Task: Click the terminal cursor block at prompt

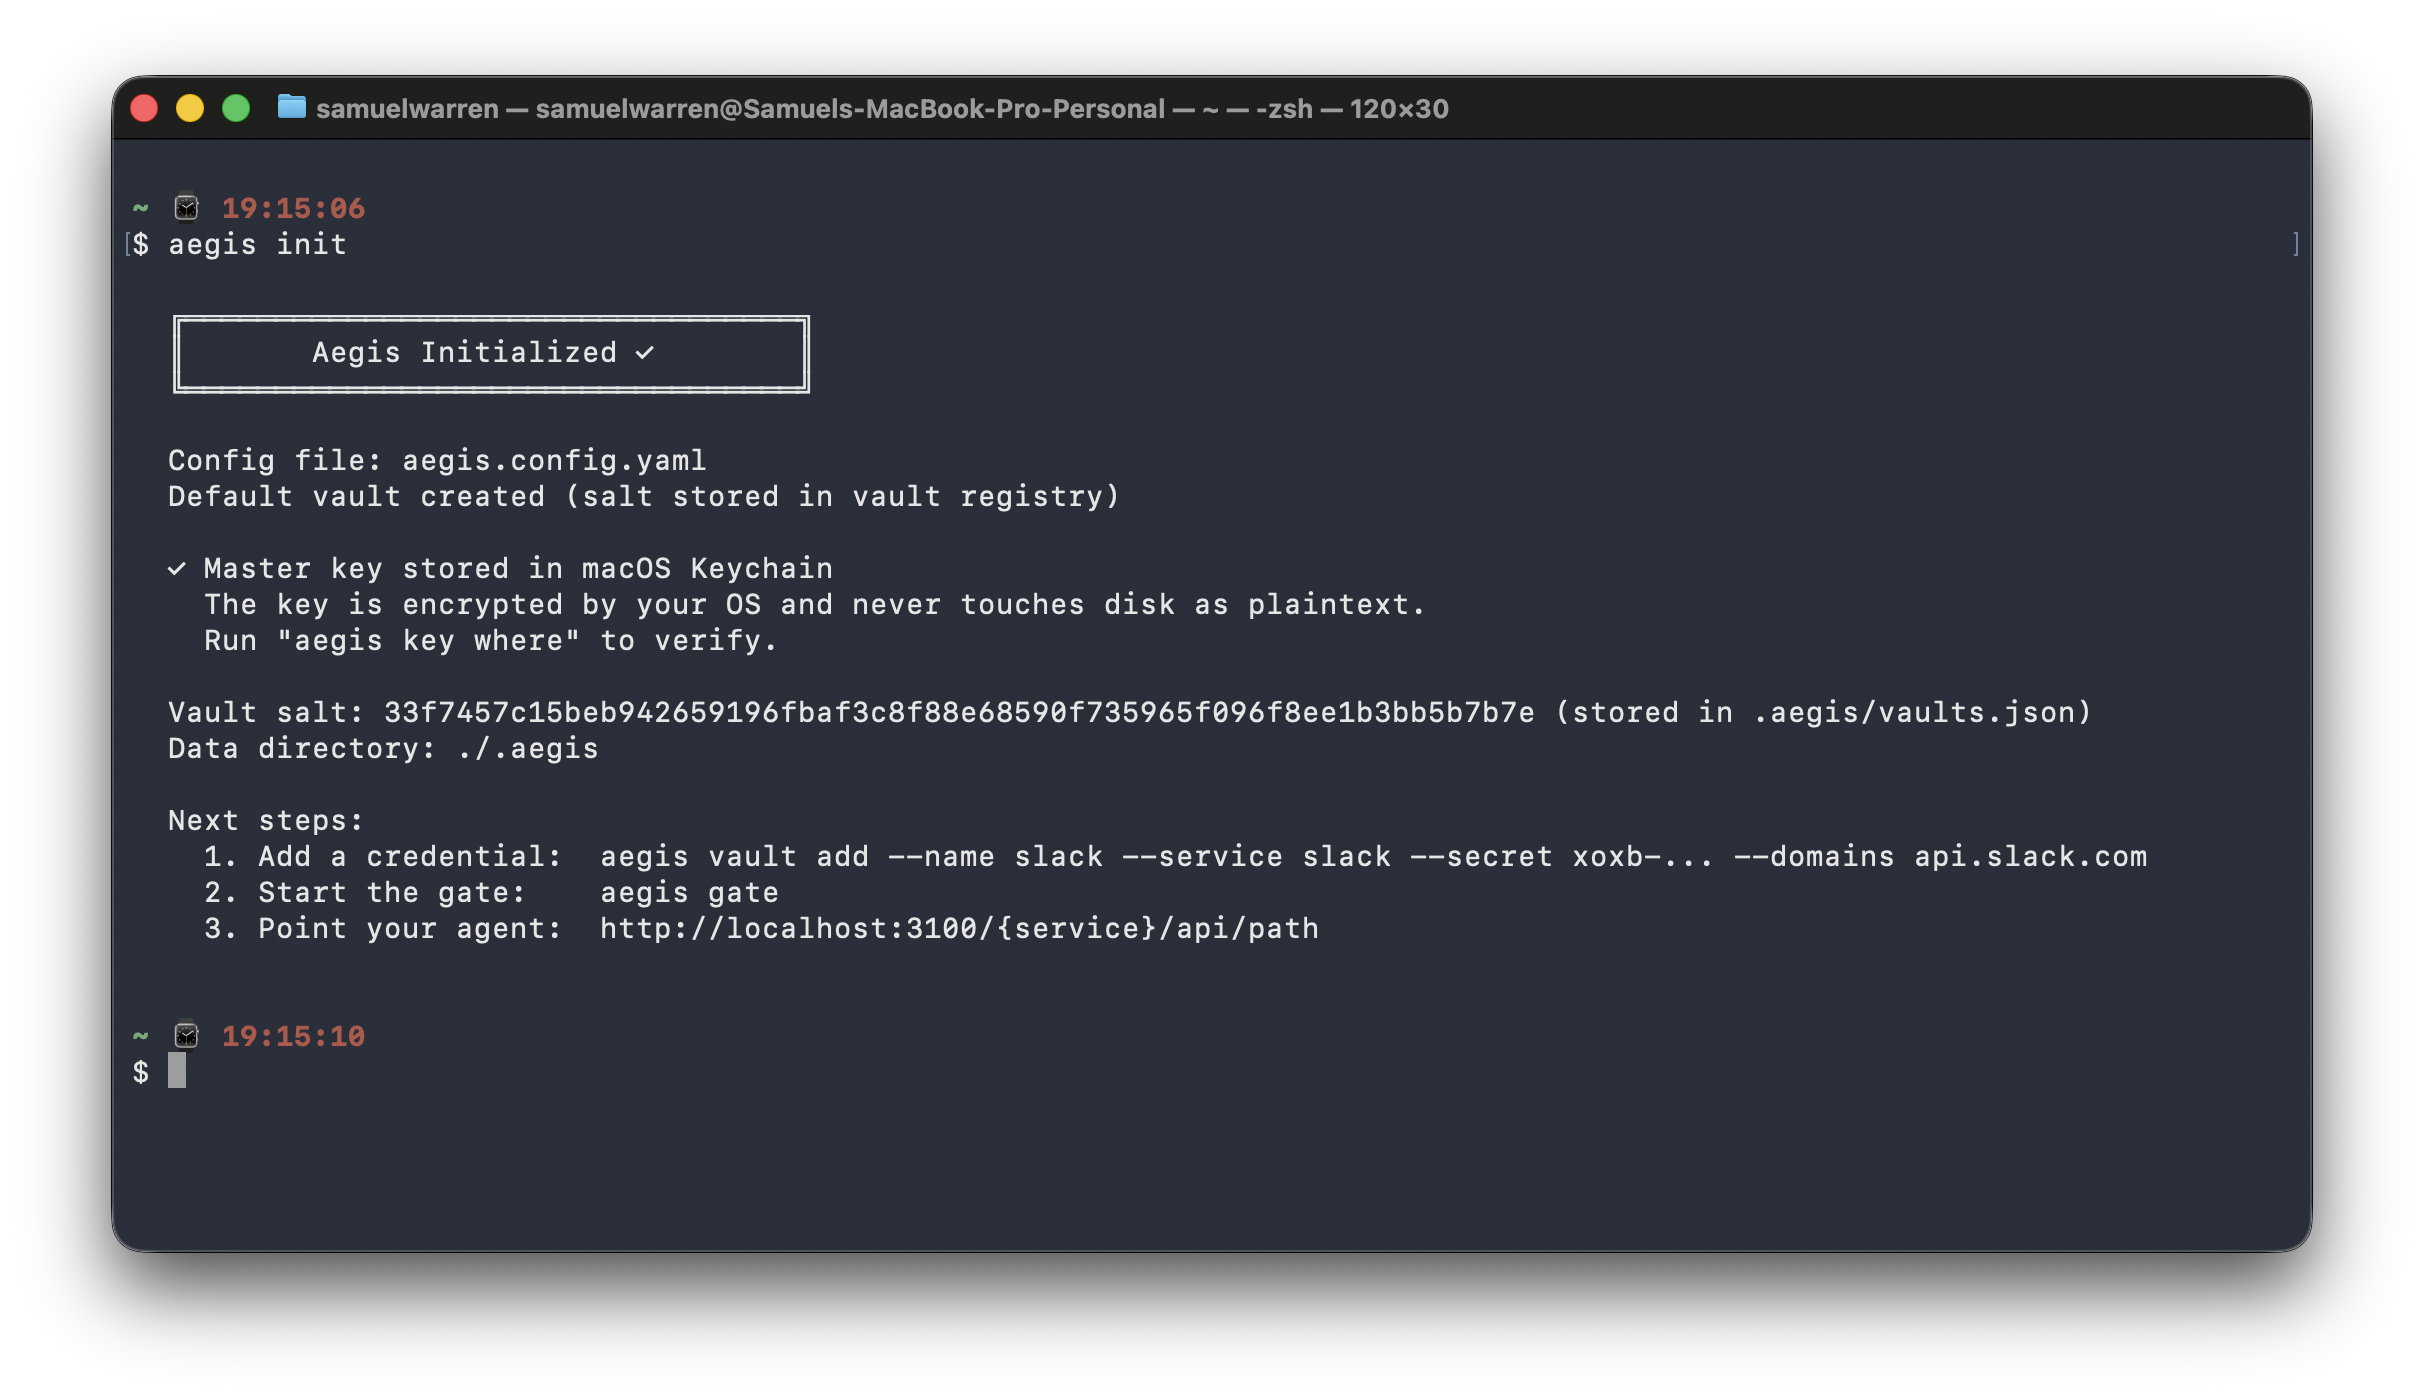Action: click(177, 1071)
